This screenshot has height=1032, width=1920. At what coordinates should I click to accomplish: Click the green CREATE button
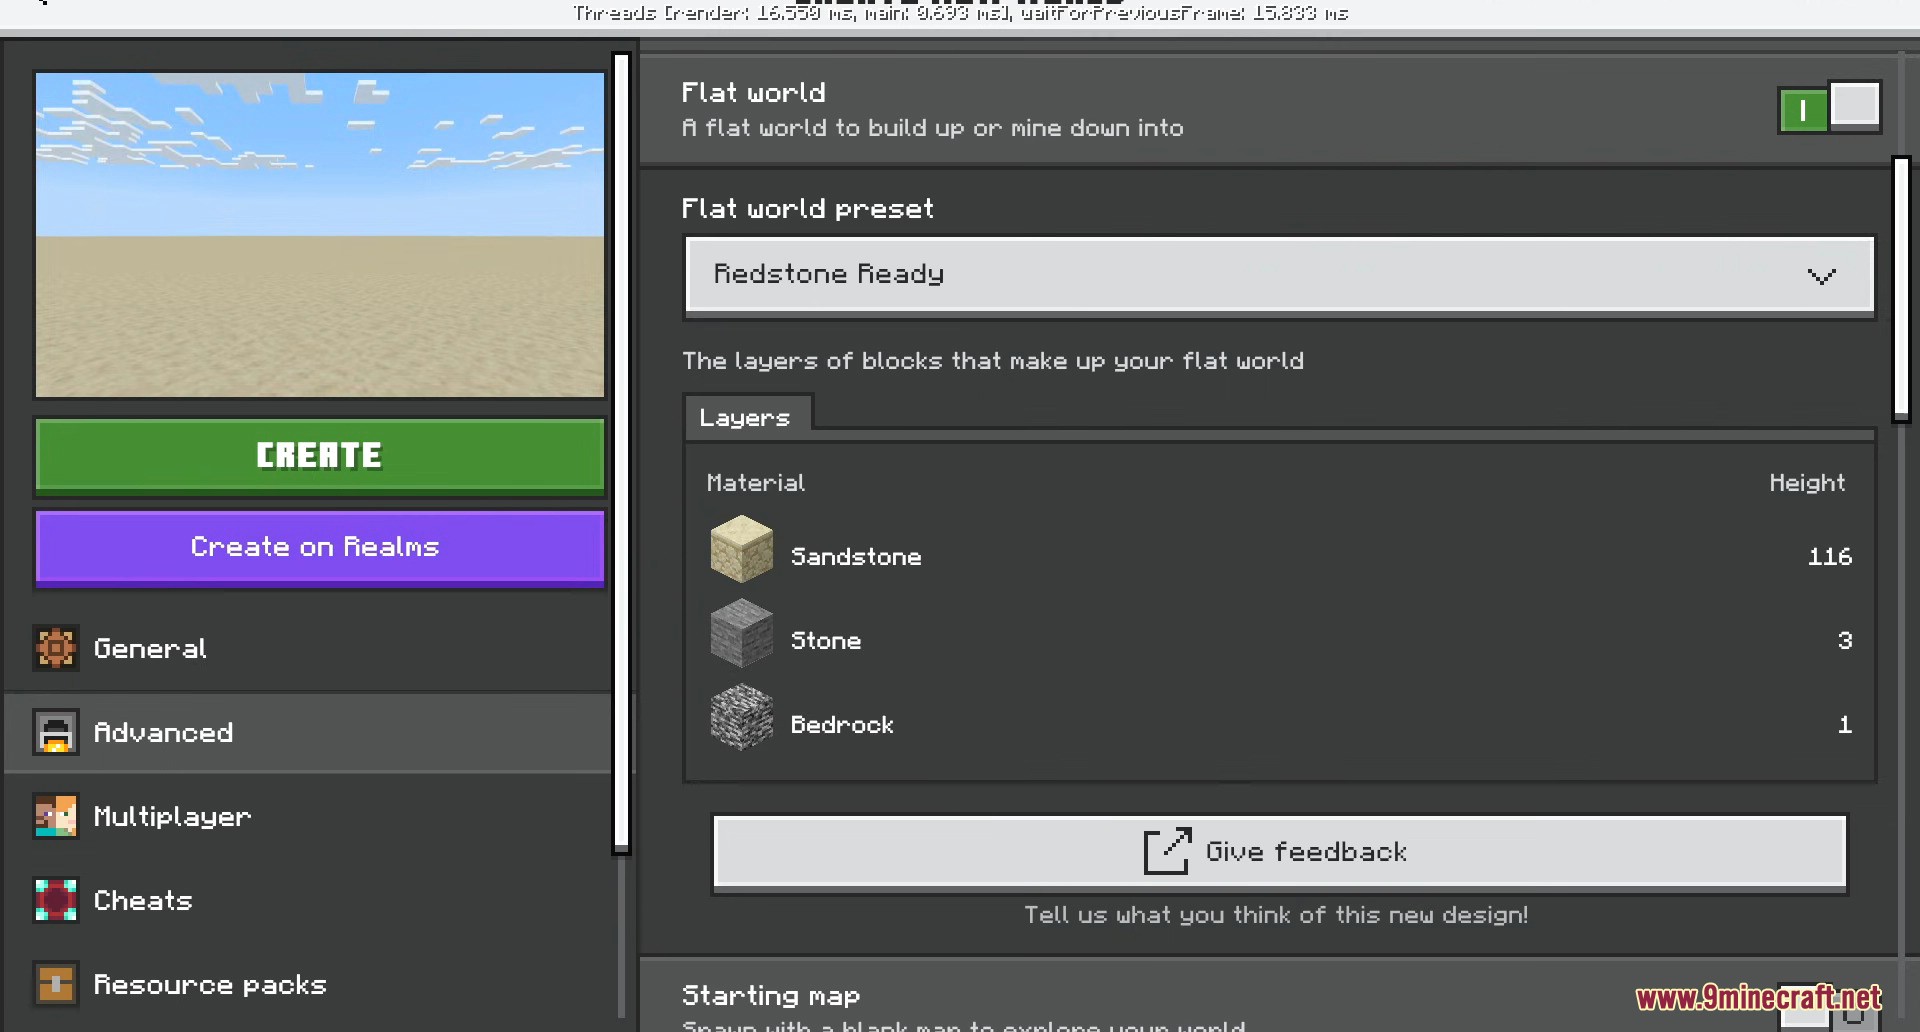click(320, 456)
